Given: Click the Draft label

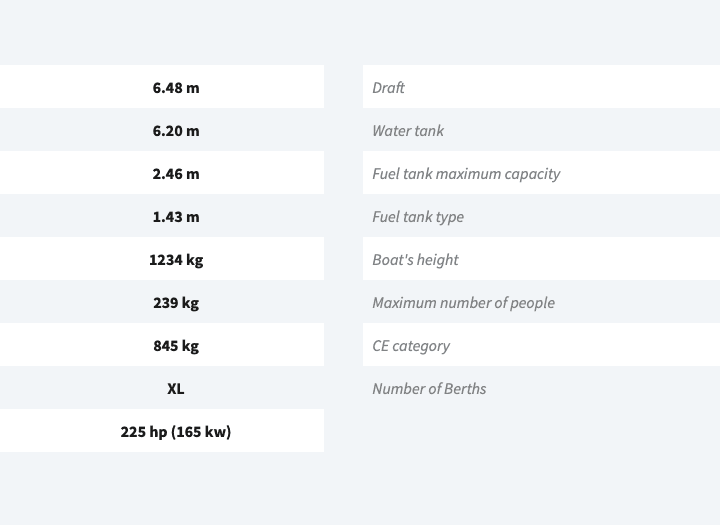Looking at the screenshot, I should pyautogui.click(x=388, y=88).
